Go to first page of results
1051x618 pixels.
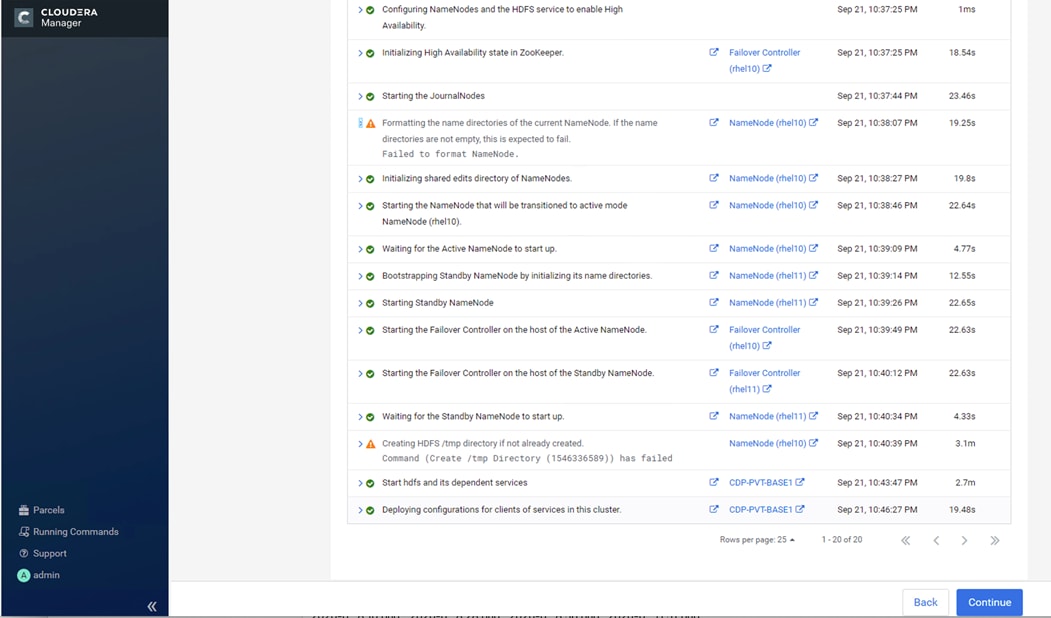(x=906, y=540)
